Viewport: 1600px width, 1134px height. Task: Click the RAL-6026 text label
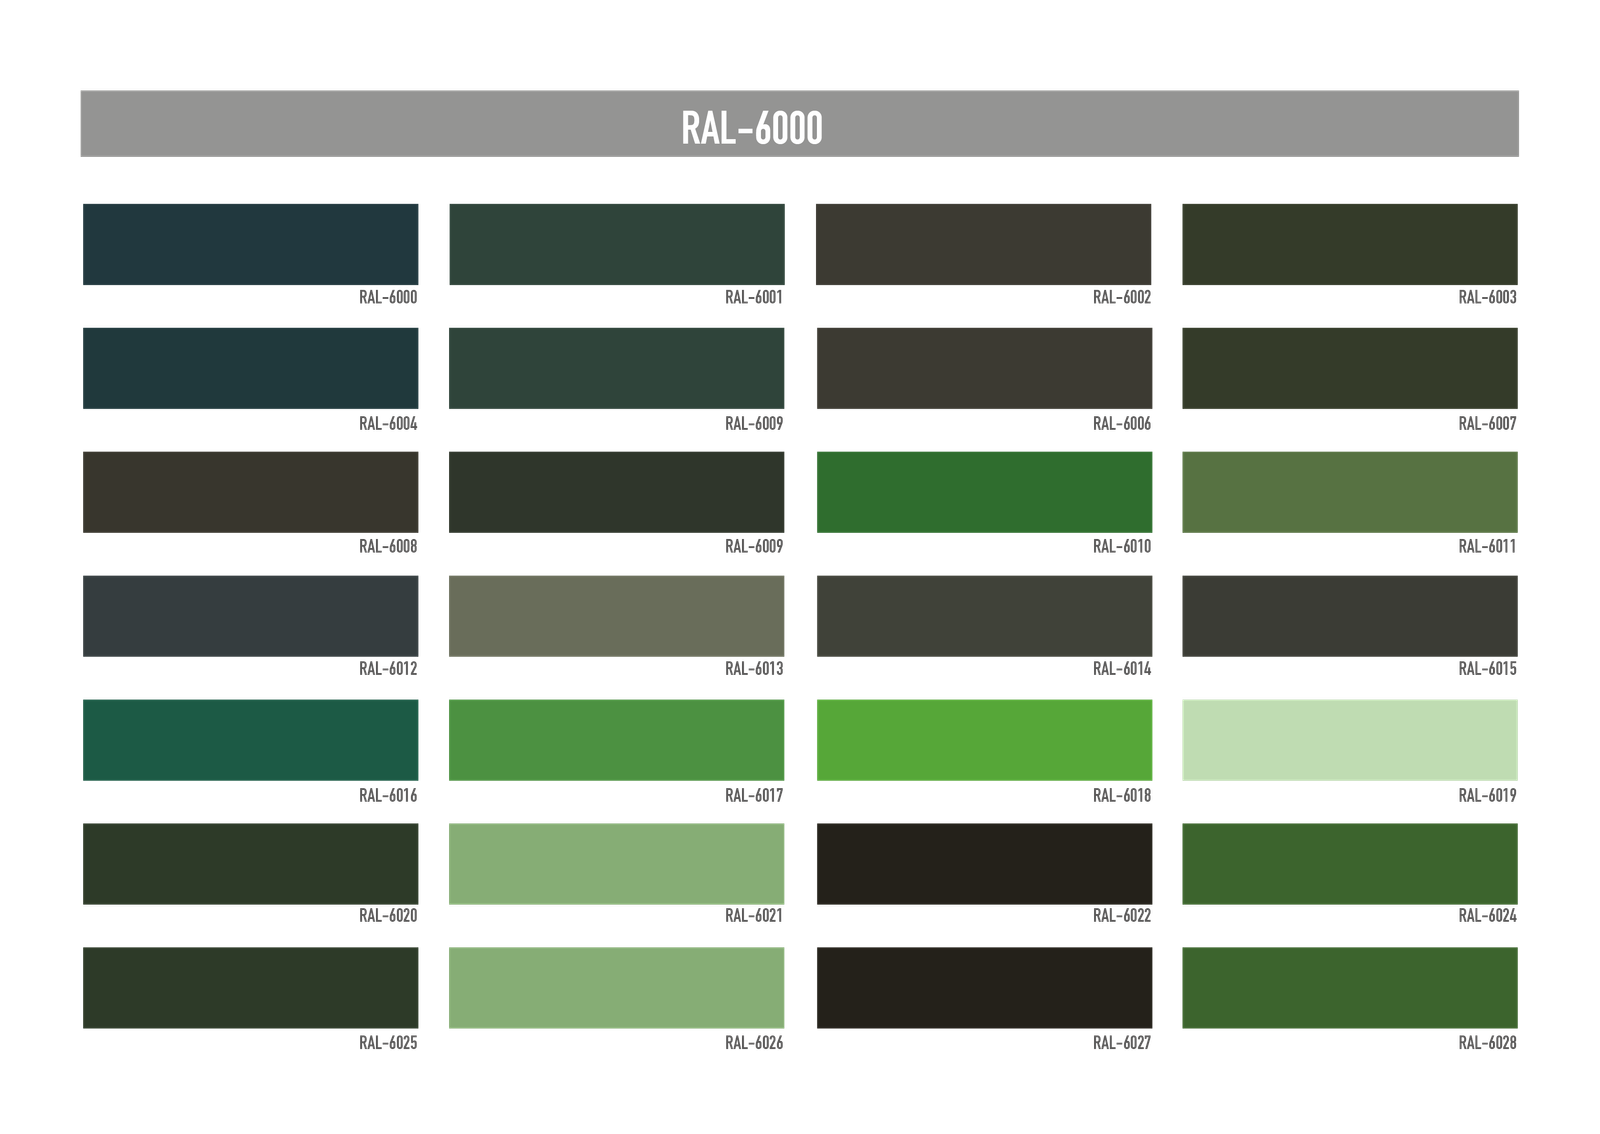coord(754,1043)
